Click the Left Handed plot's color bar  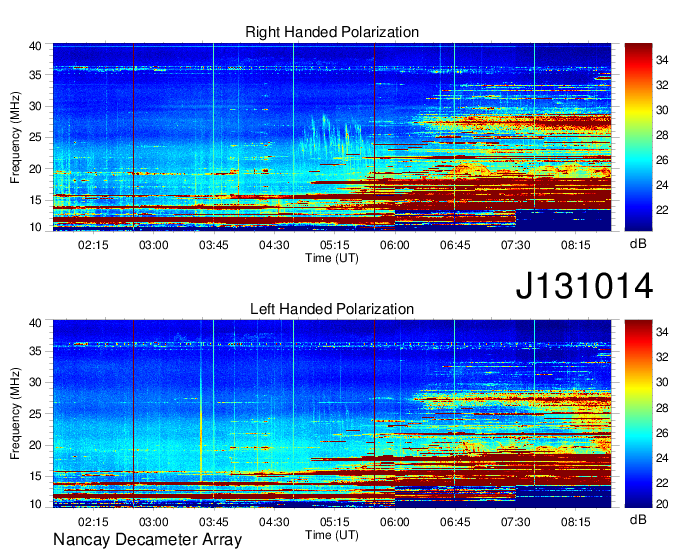[638, 414]
